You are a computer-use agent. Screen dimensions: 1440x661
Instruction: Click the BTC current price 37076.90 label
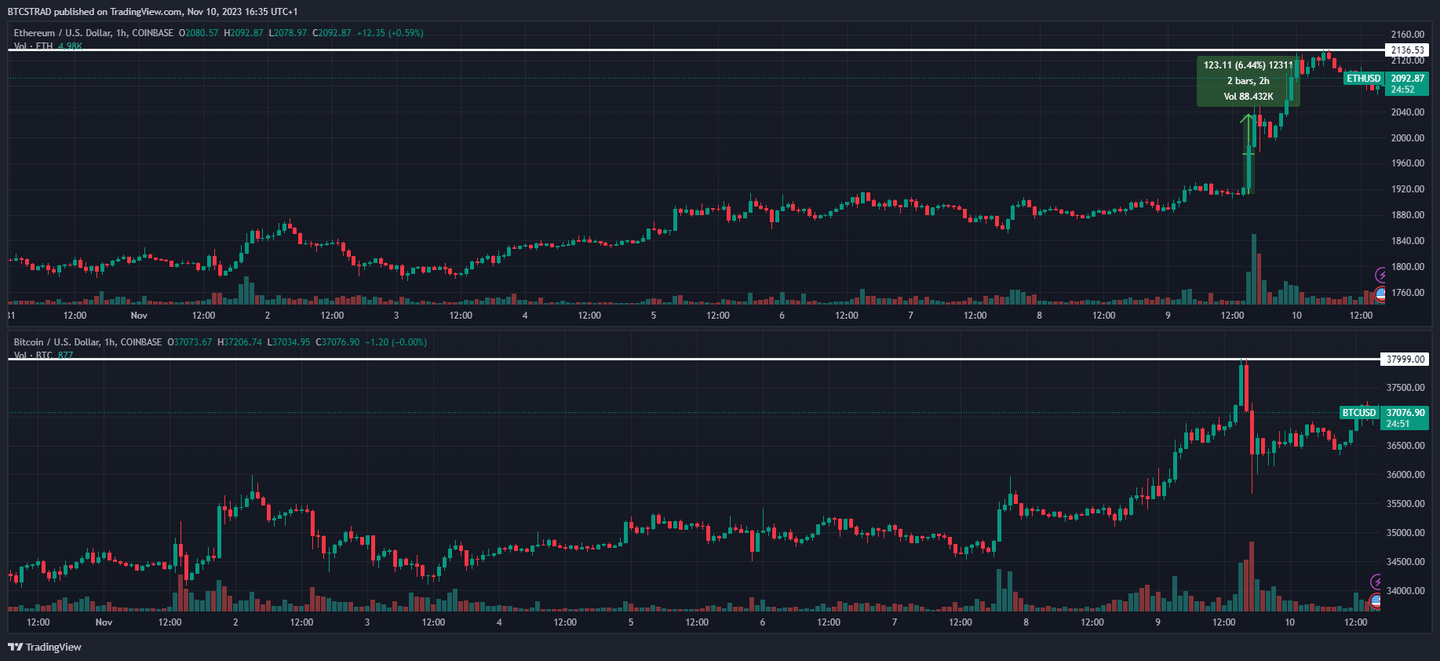point(1407,412)
